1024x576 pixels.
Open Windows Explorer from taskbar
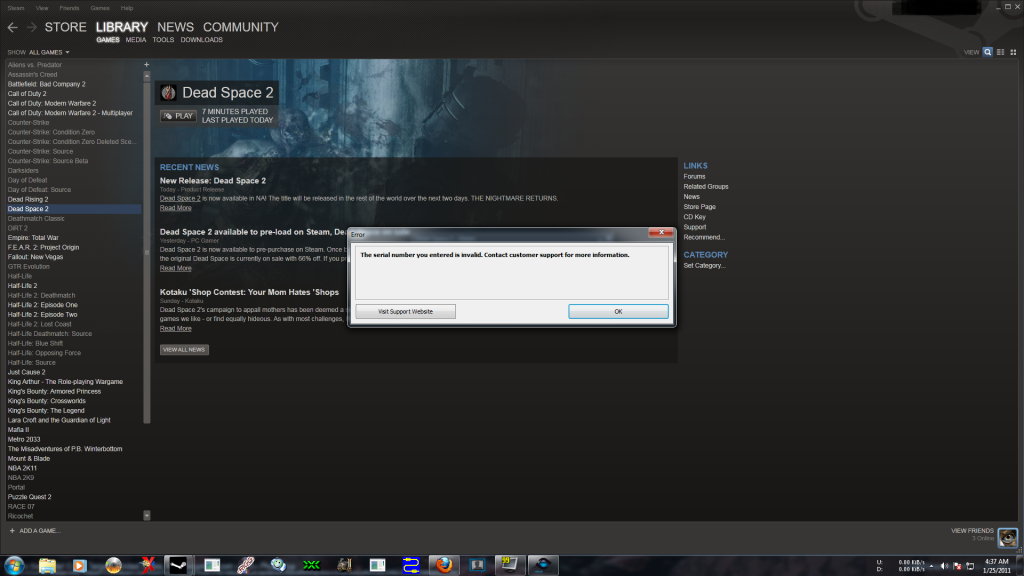pyautogui.click(x=47, y=566)
